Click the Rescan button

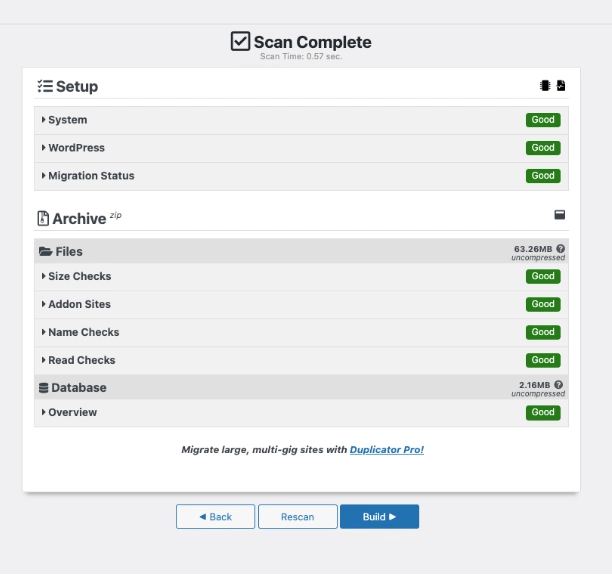click(x=297, y=517)
